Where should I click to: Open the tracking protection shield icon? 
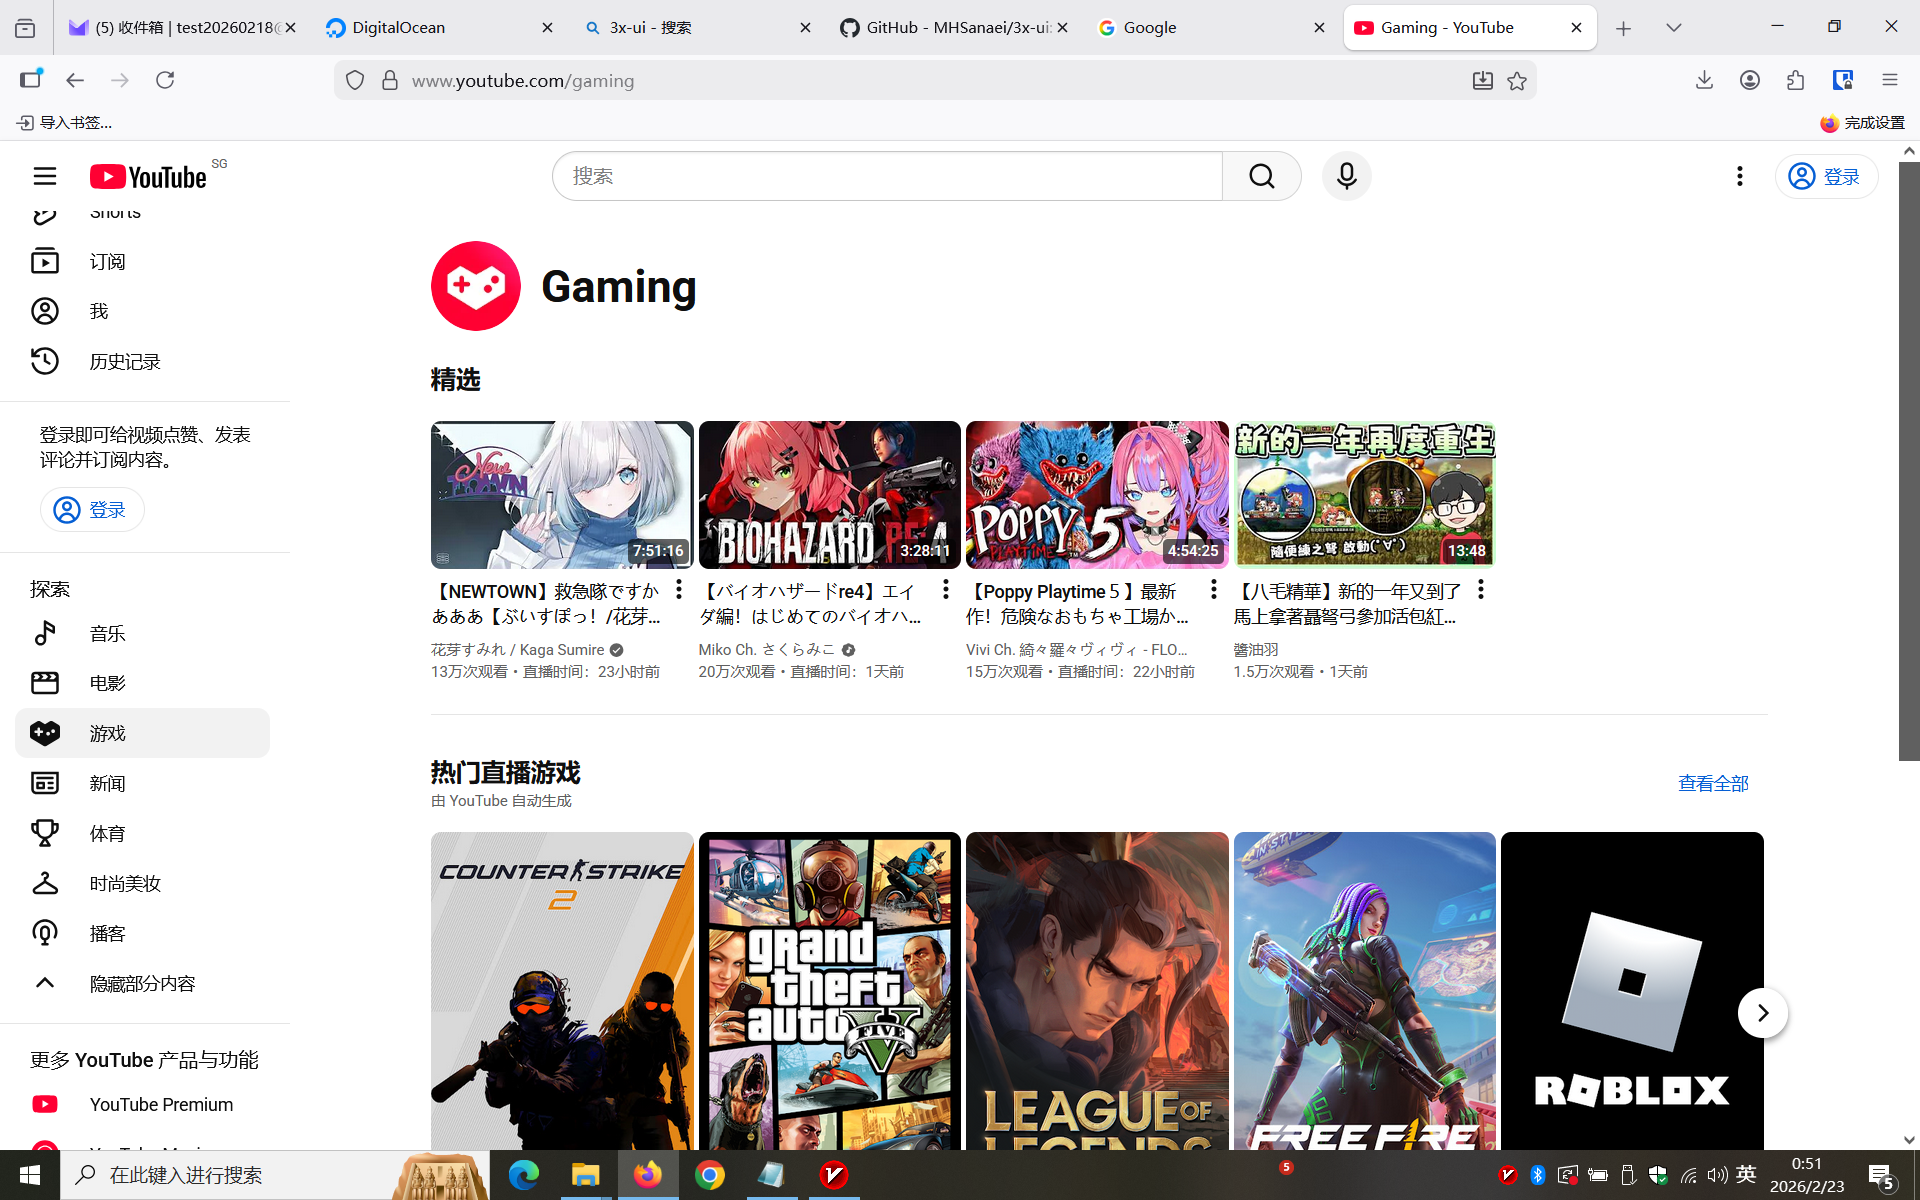pos(355,81)
